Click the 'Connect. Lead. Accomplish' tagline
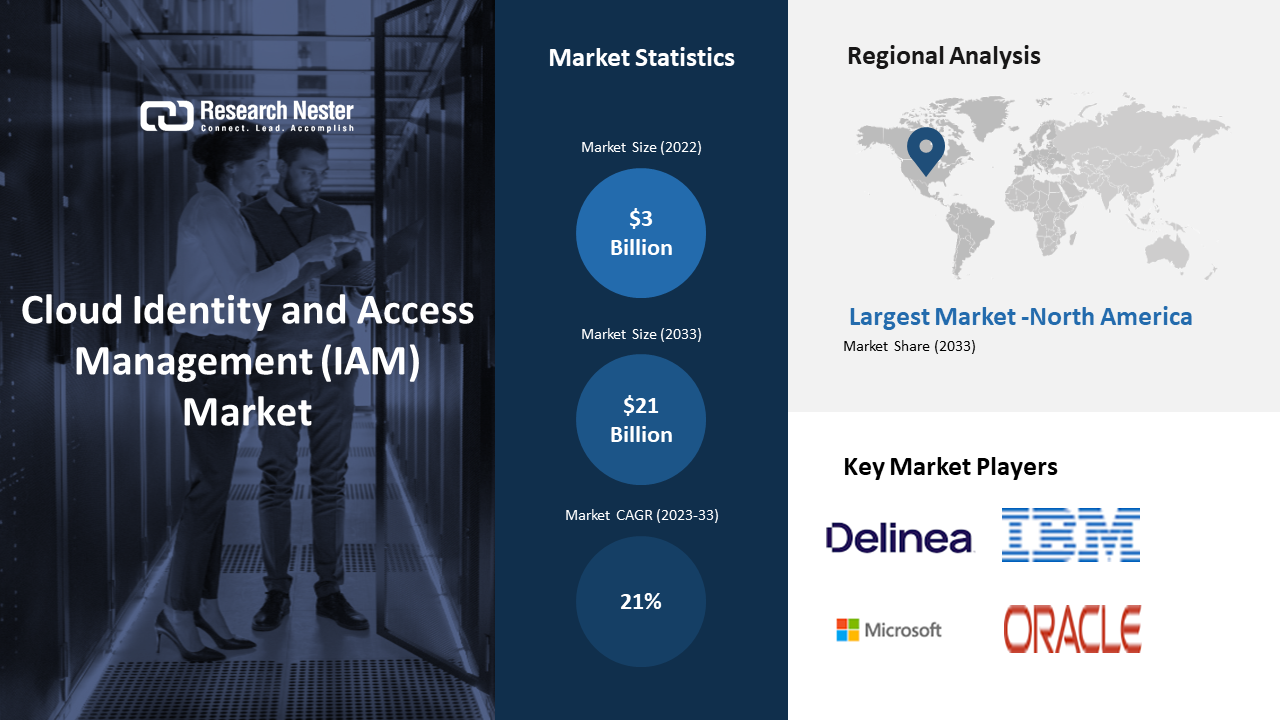The height and width of the screenshot is (720, 1280). click(x=277, y=128)
